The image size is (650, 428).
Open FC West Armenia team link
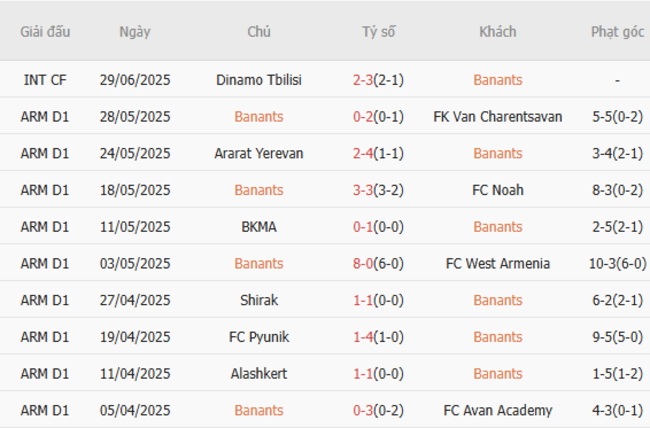click(x=497, y=264)
